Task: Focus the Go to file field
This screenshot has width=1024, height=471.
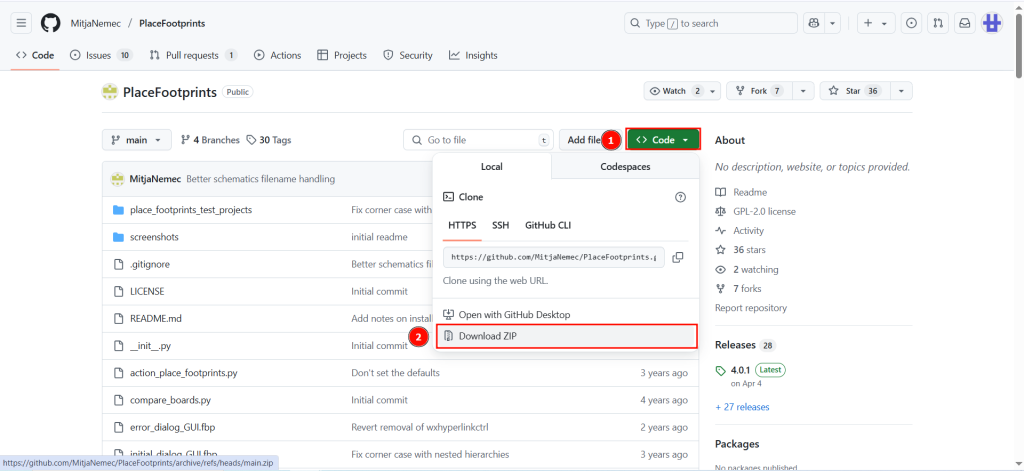Action: click(x=479, y=140)
